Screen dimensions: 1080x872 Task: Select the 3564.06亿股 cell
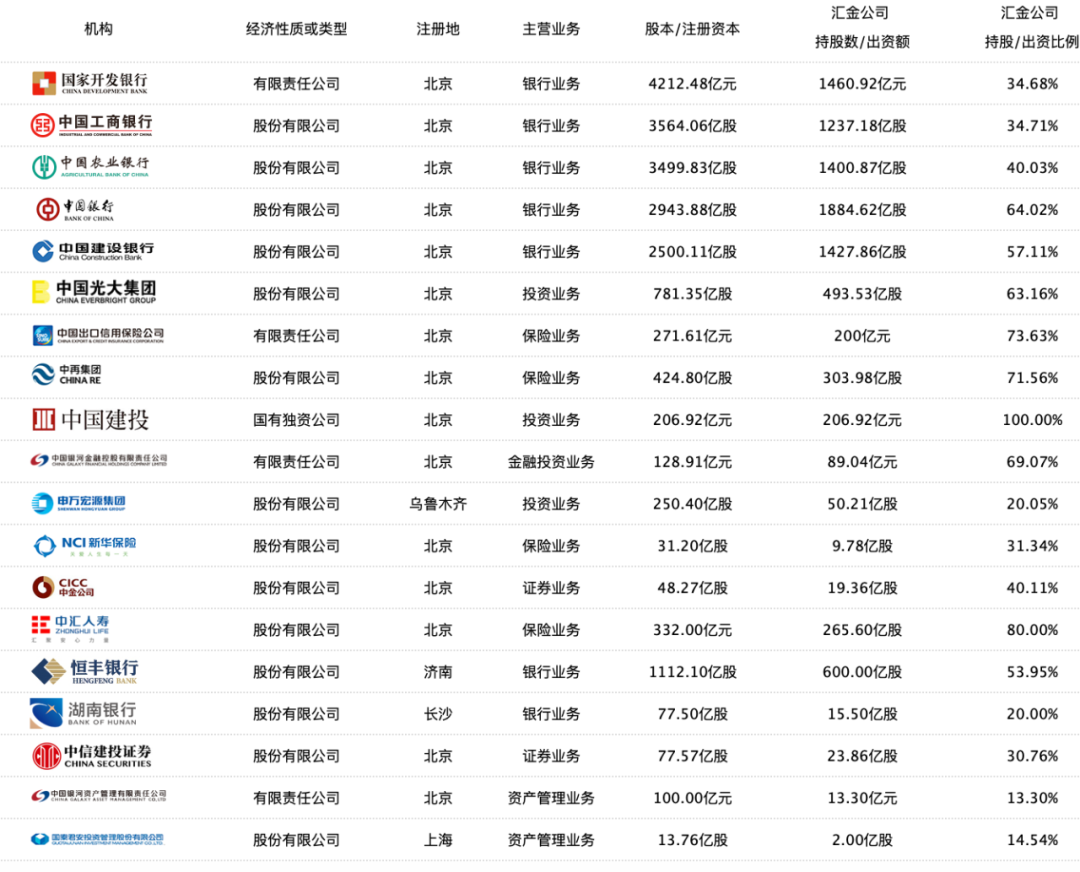(692, 126)
